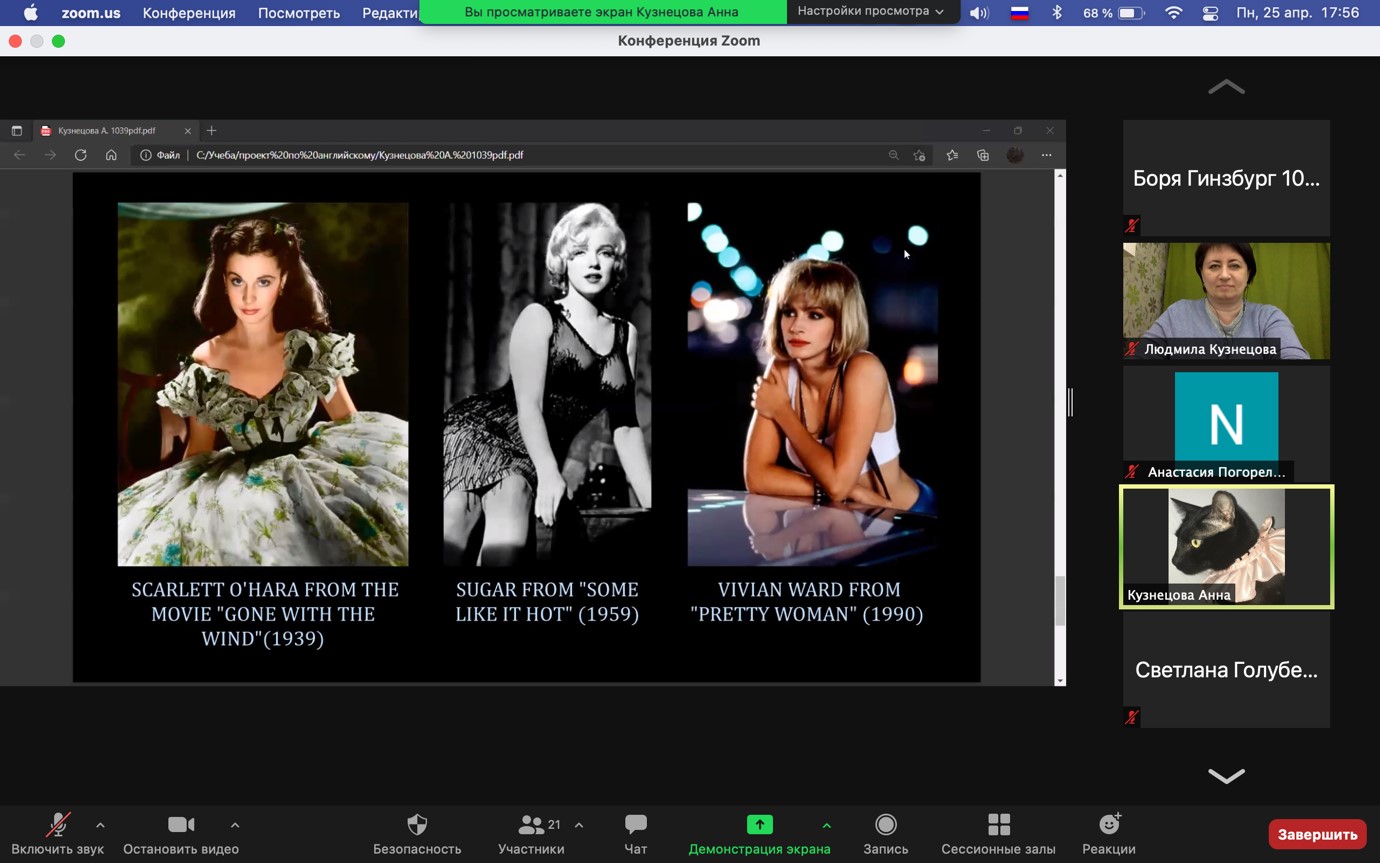
Task: Open Настройки просмотра dropdown
Action: pos(870,12)
